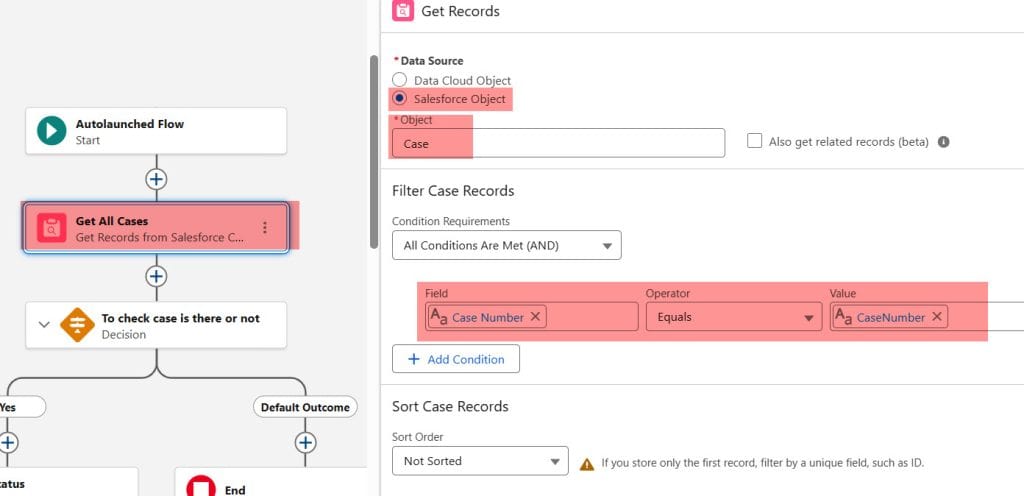Screen dimensions: 1024x496
Task: Select the To check case decision element
Action: pyautogui.click(x=156, y=324)
